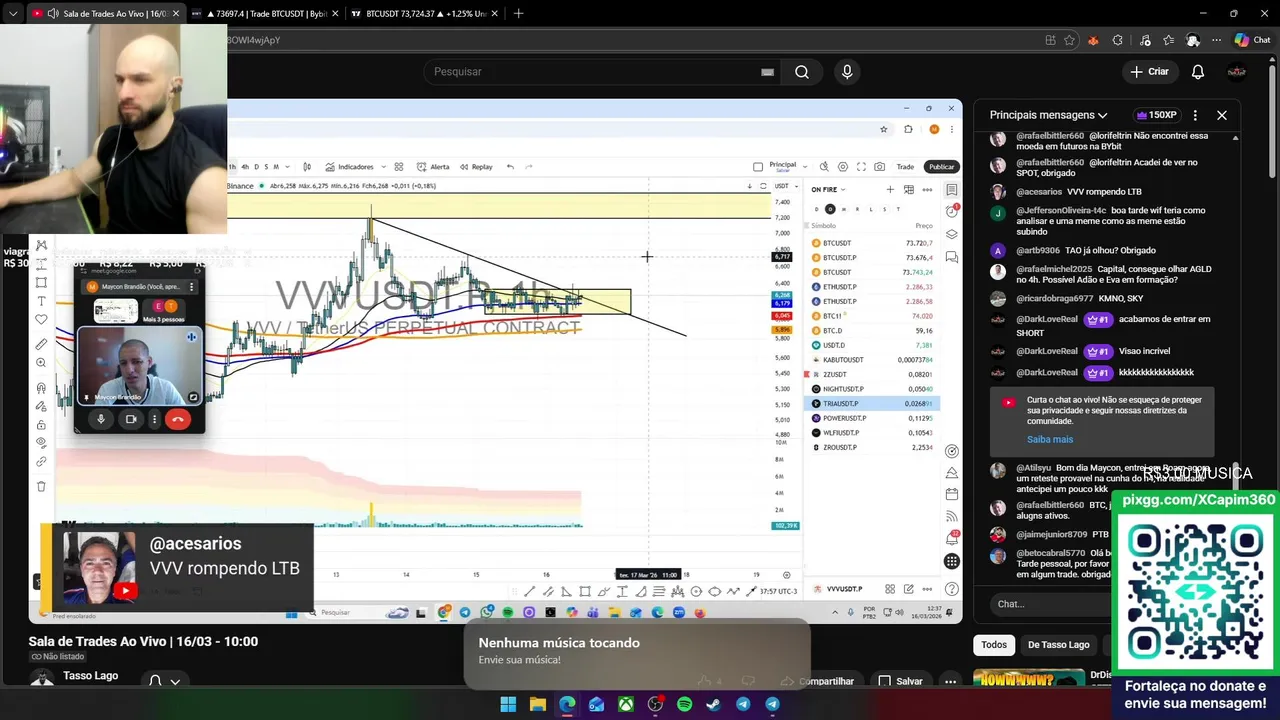This screenshot has height=720, width=1280.
Task: End the Google Meet call
Action: pos(178,420)
